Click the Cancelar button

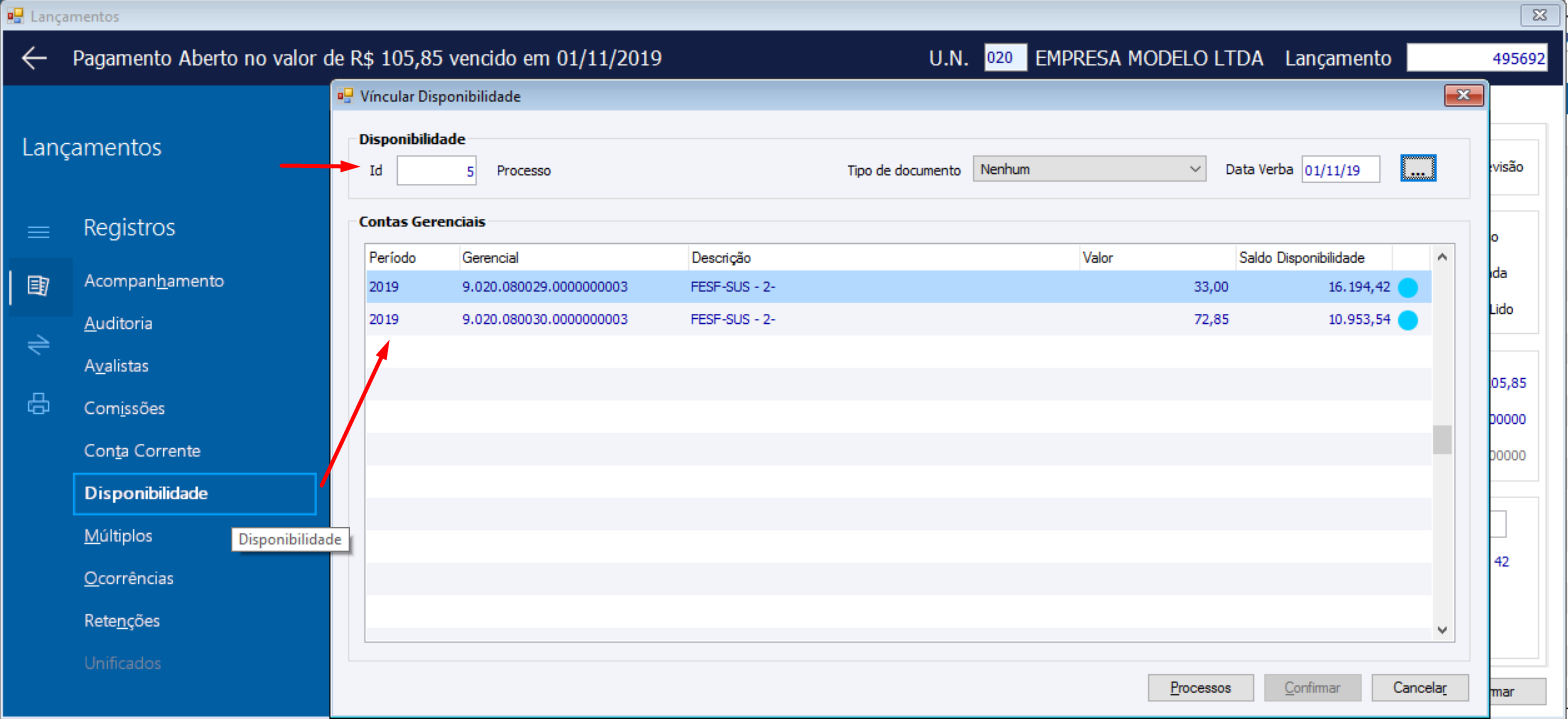(1420, 688)
